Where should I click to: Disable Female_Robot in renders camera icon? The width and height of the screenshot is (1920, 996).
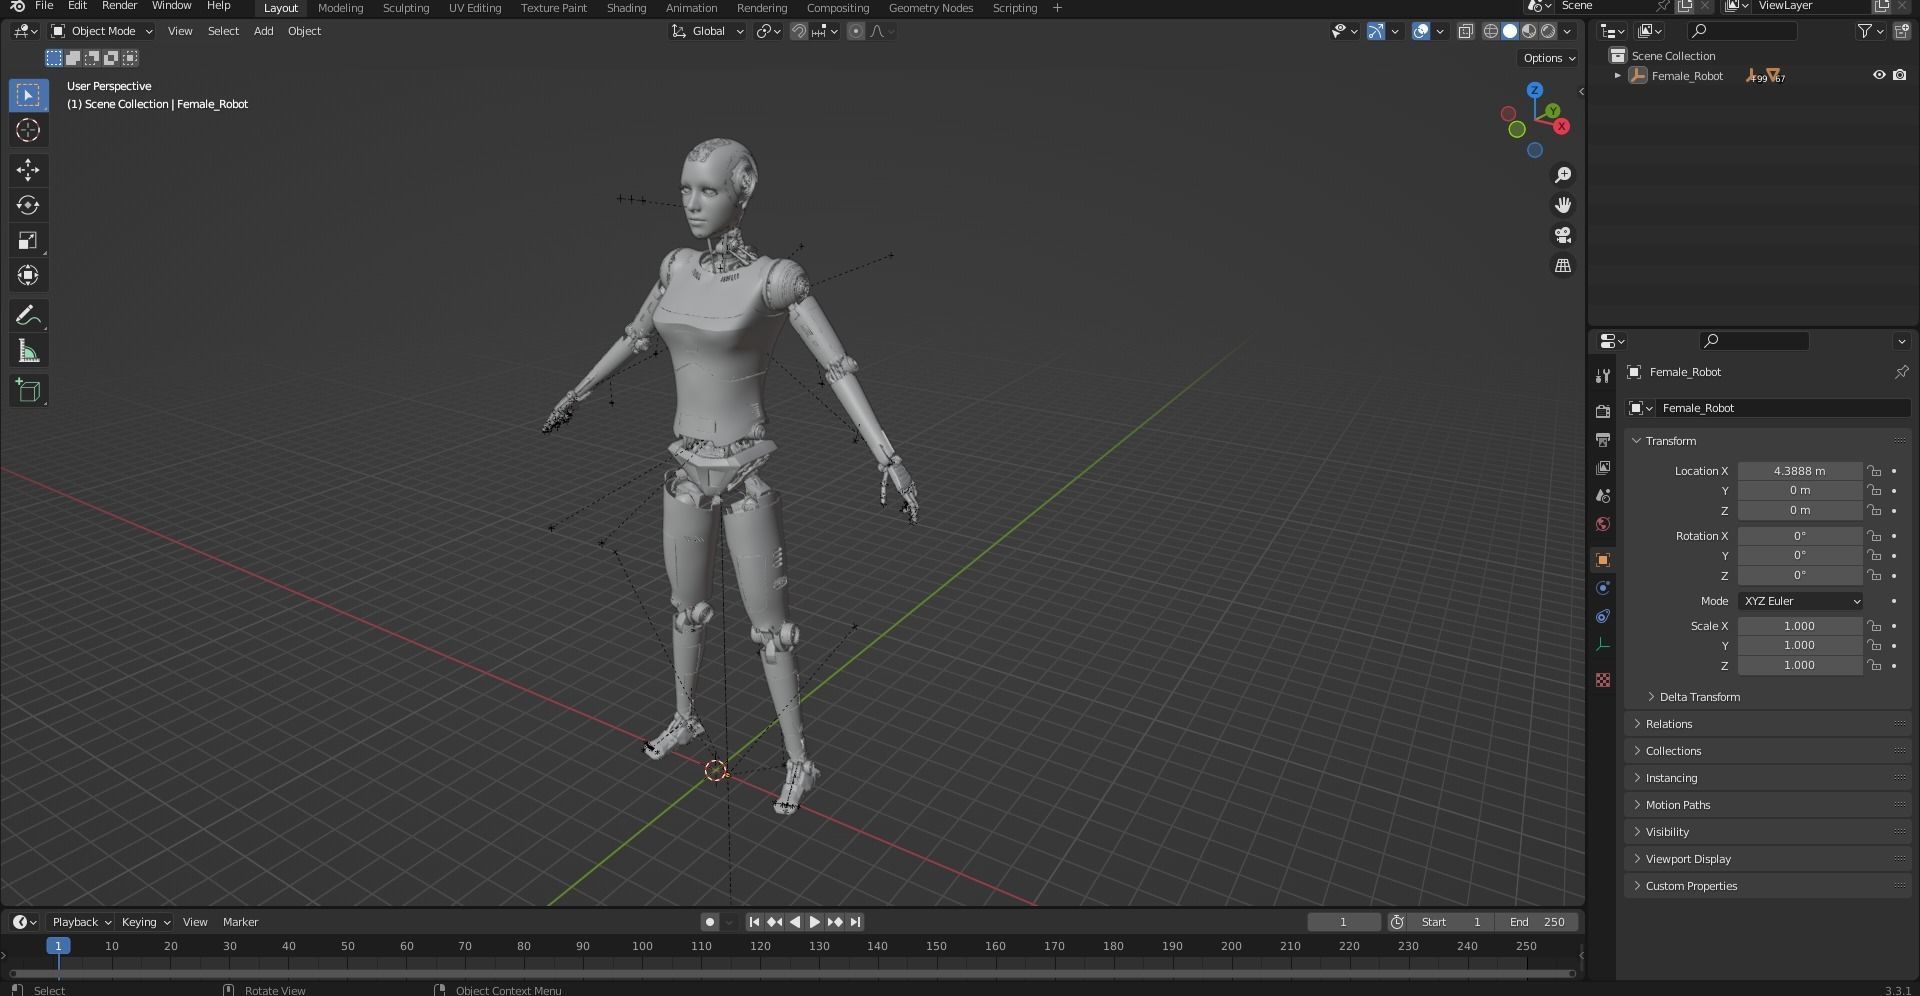point(1899,75)
